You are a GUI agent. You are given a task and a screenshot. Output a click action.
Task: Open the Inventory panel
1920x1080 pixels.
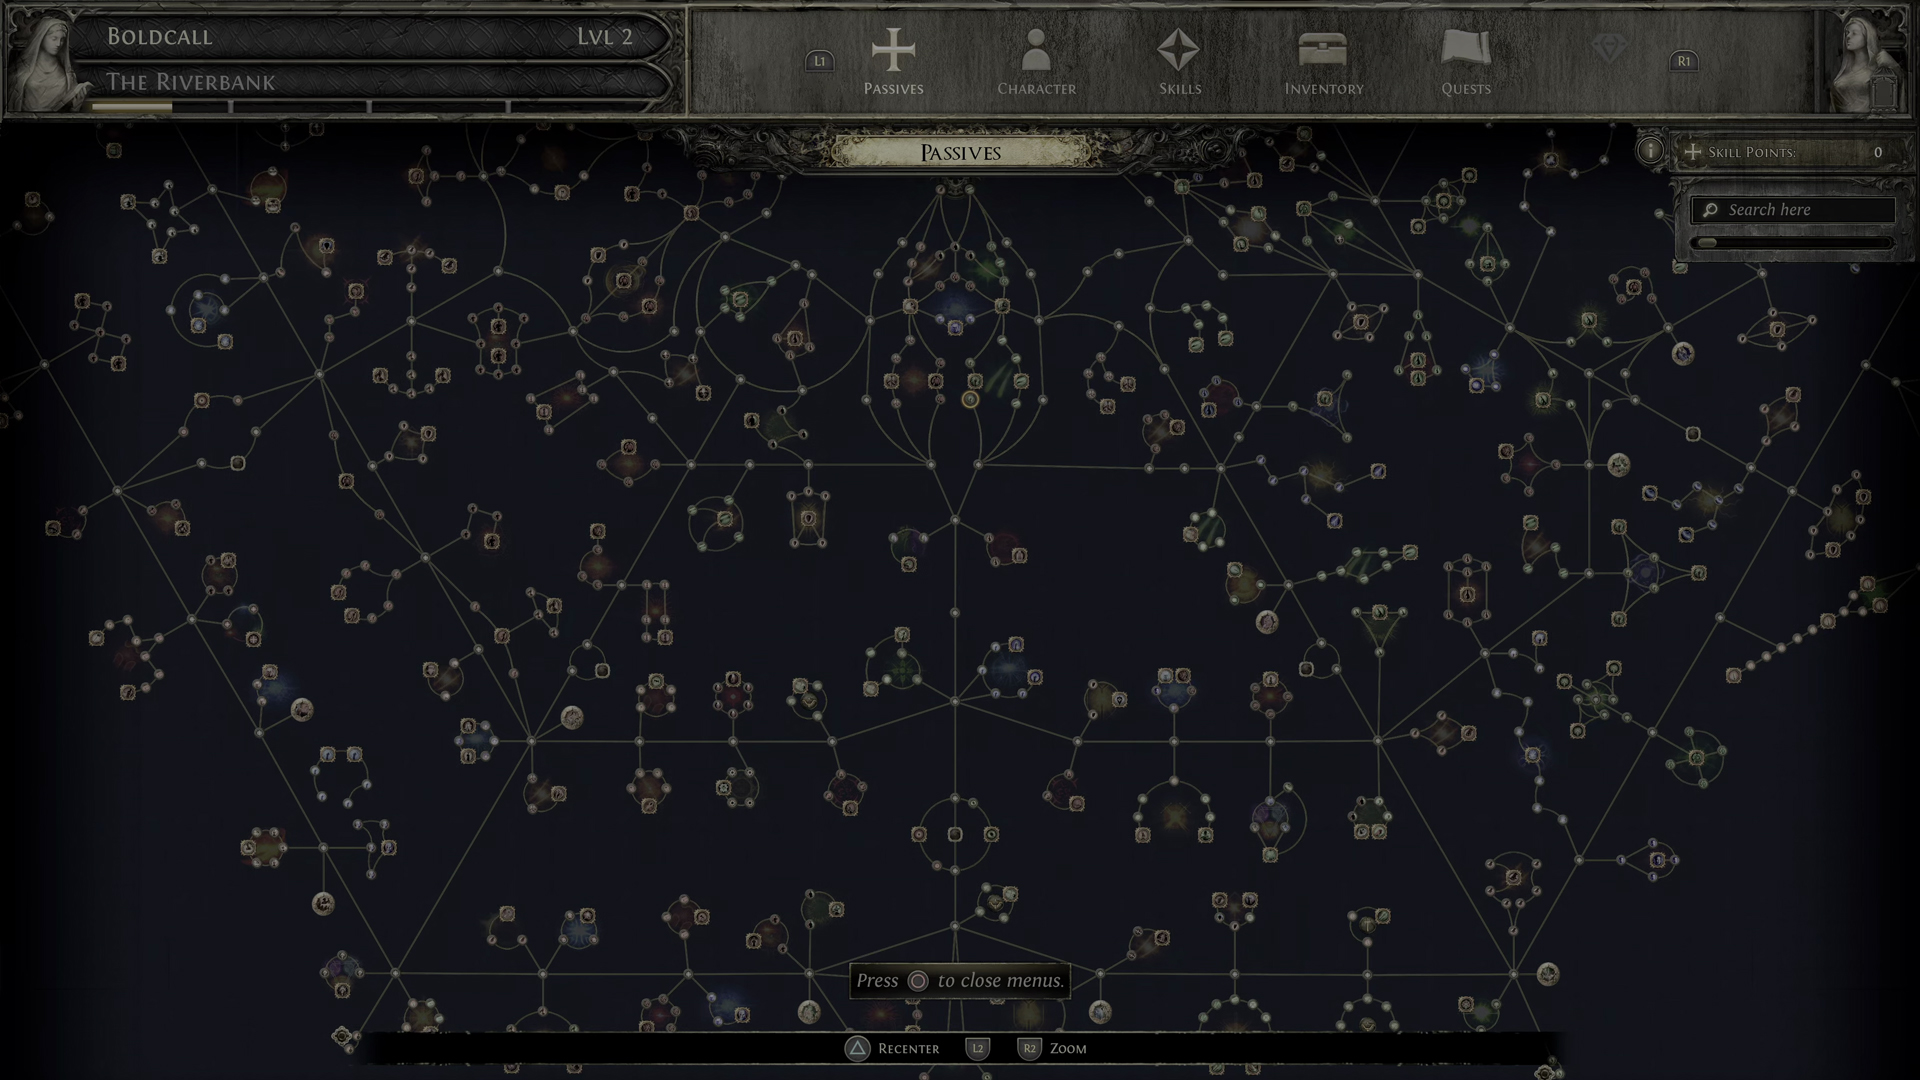(1323, 59)
